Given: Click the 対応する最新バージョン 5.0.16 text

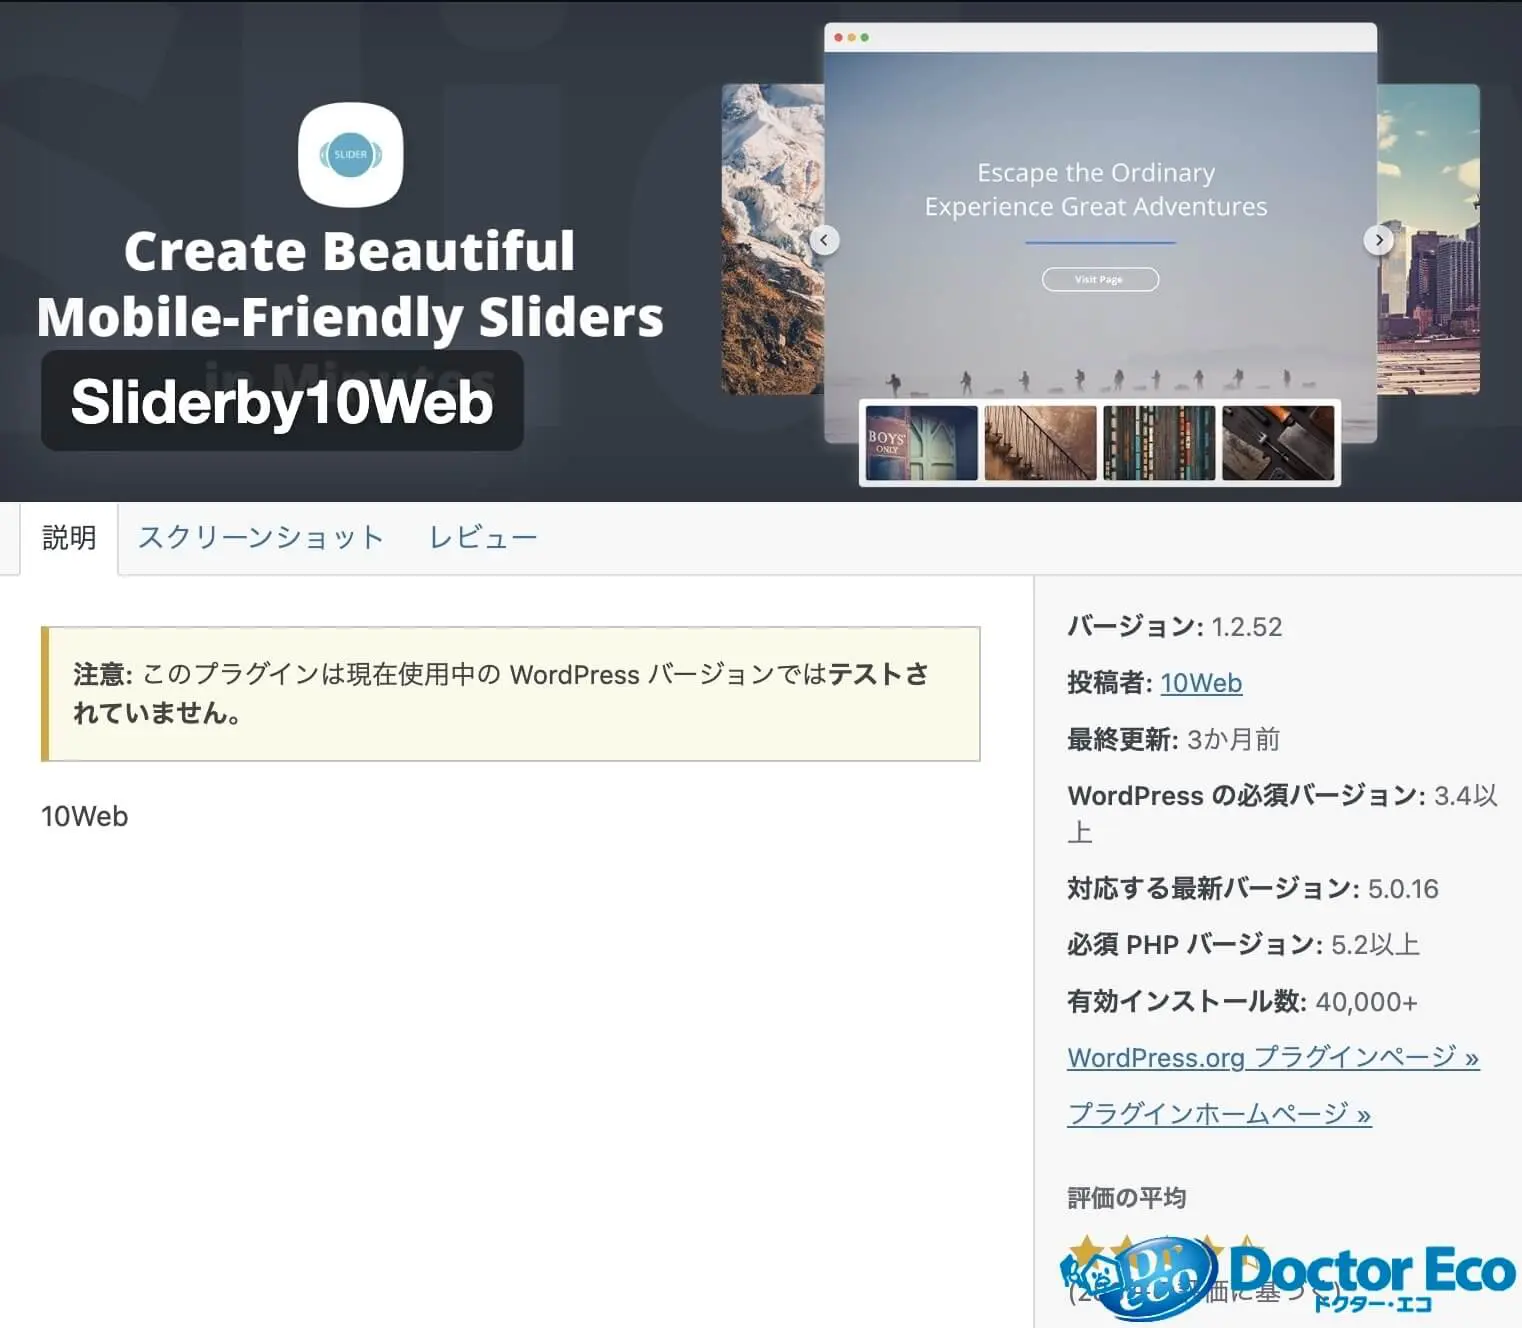Looking at the screenshot, I should click(x=1253, y=889).
